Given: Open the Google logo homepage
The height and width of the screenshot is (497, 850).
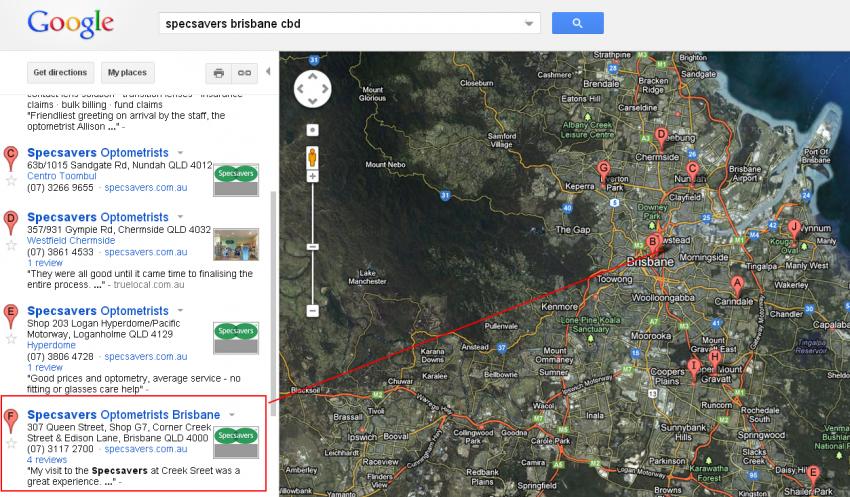Looking at the screenshot, I should click(70, 24).
